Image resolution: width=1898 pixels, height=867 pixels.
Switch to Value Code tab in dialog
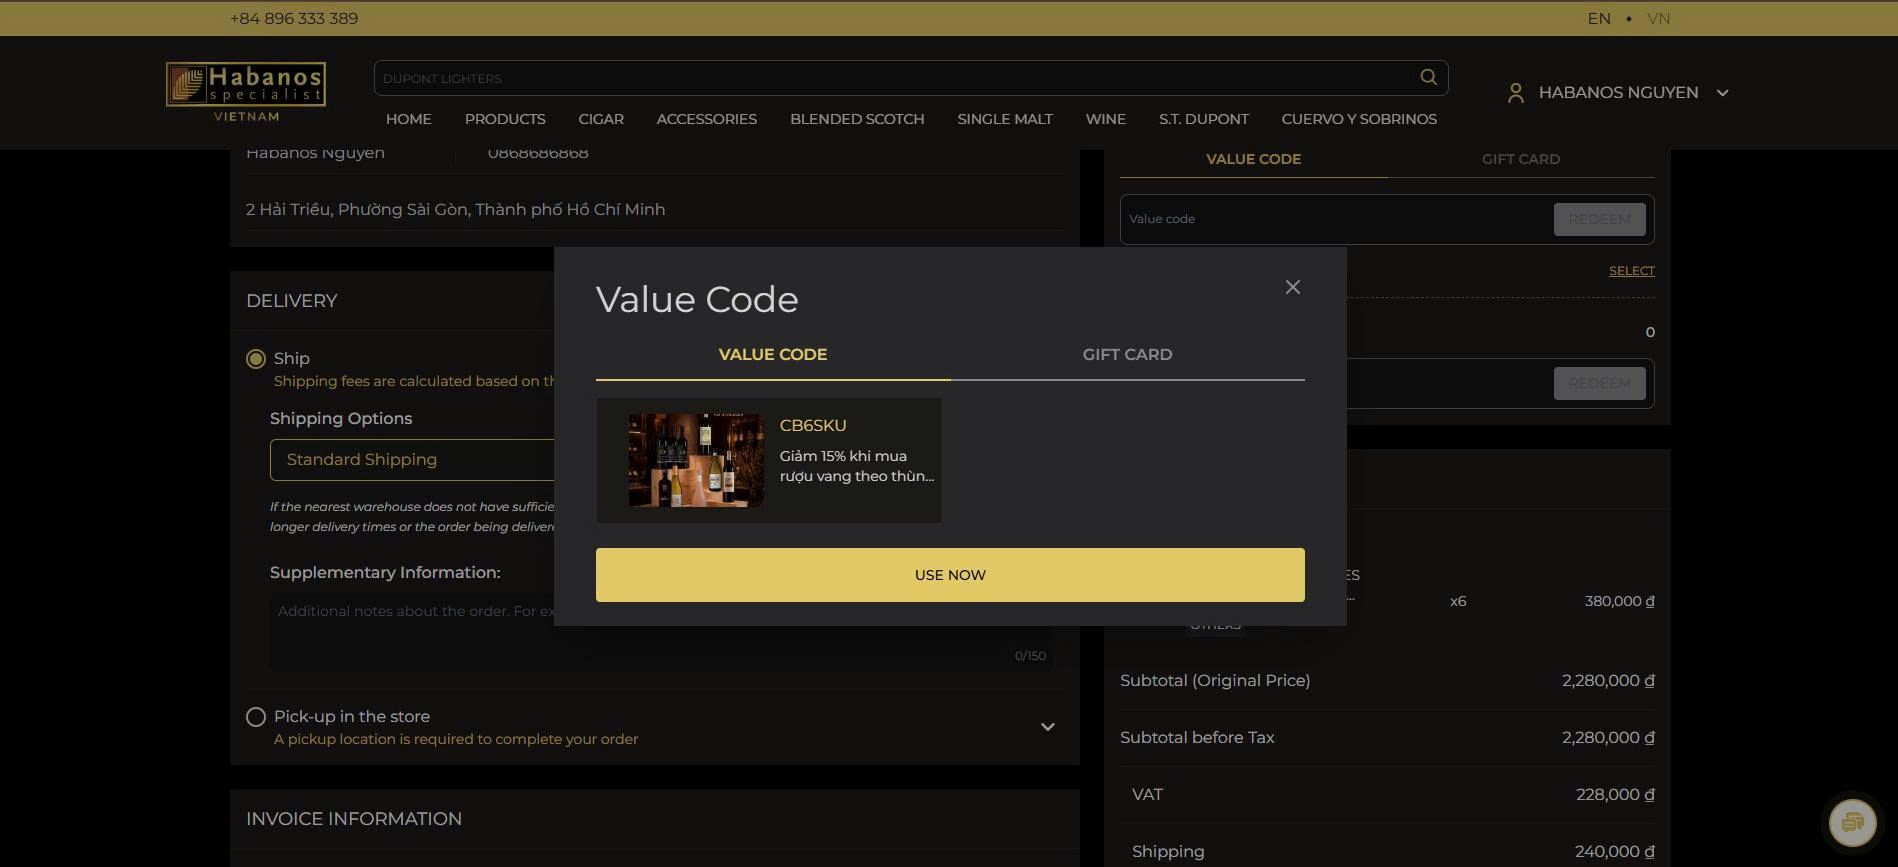click(x=773, y=355)
